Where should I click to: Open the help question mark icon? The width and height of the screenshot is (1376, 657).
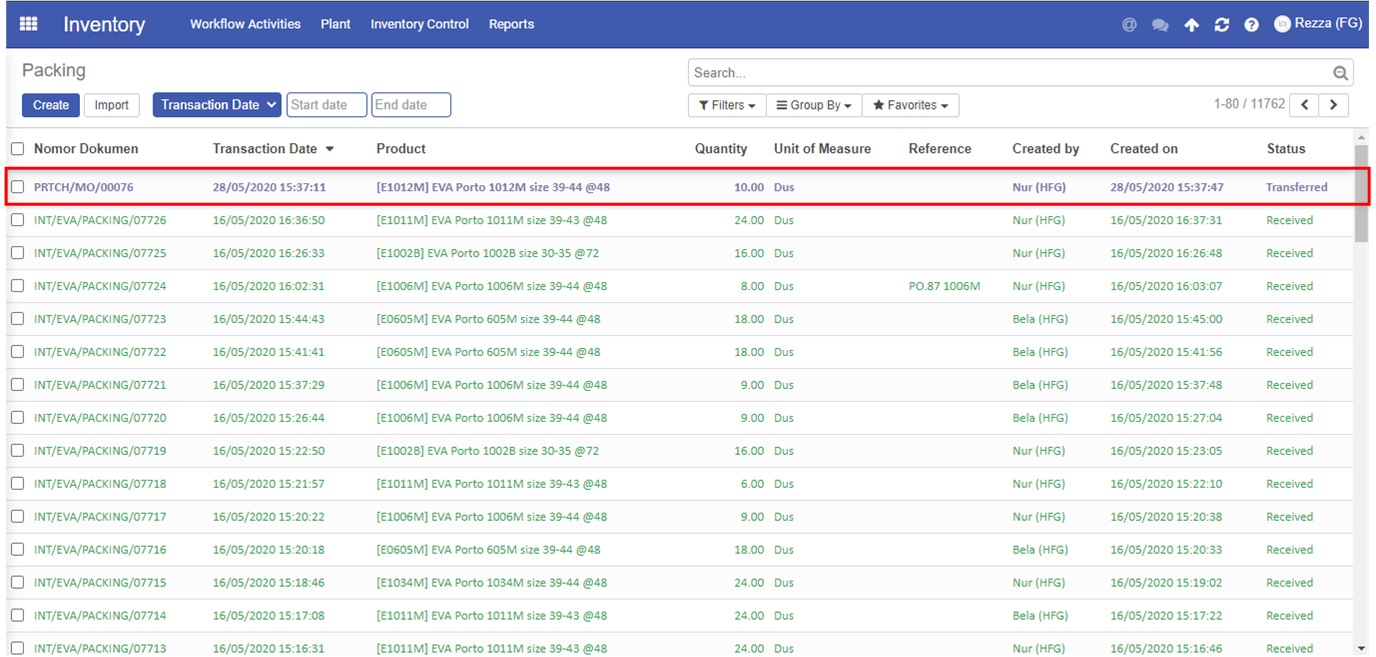(x=1251, y=25)
